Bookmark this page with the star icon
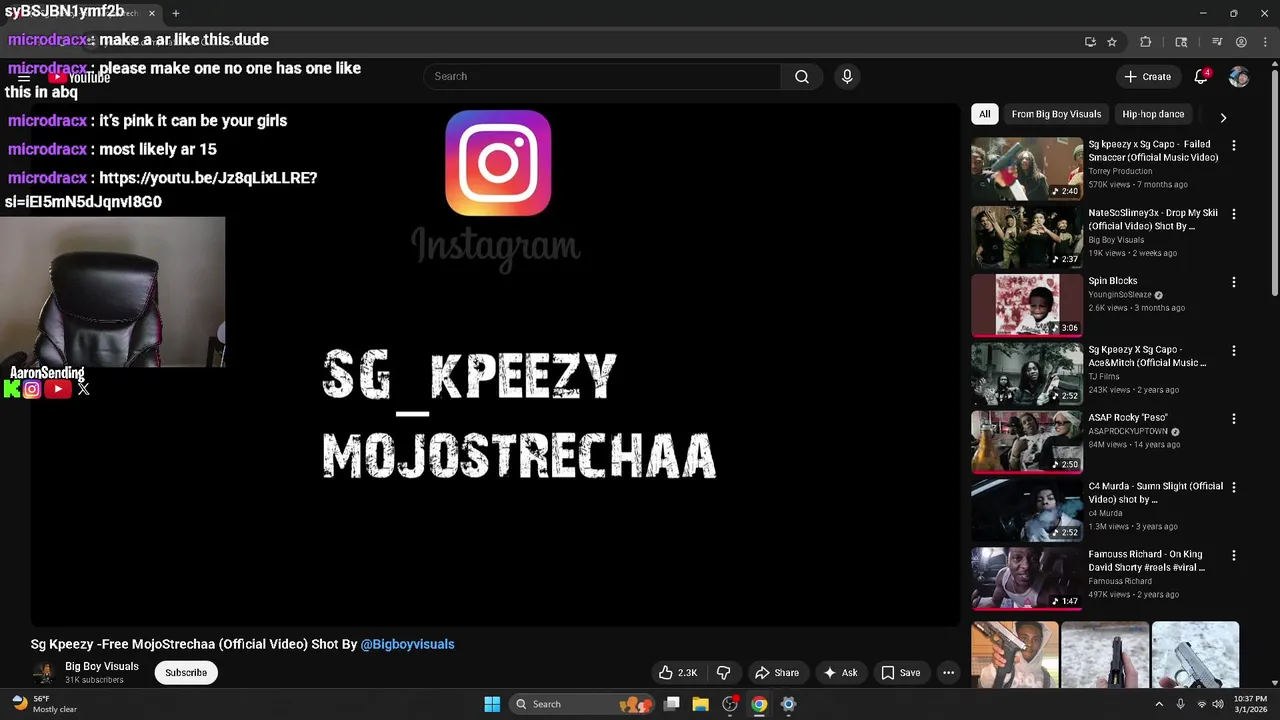This screenshot has height=720, width=1280. [x=1112, y=42]
